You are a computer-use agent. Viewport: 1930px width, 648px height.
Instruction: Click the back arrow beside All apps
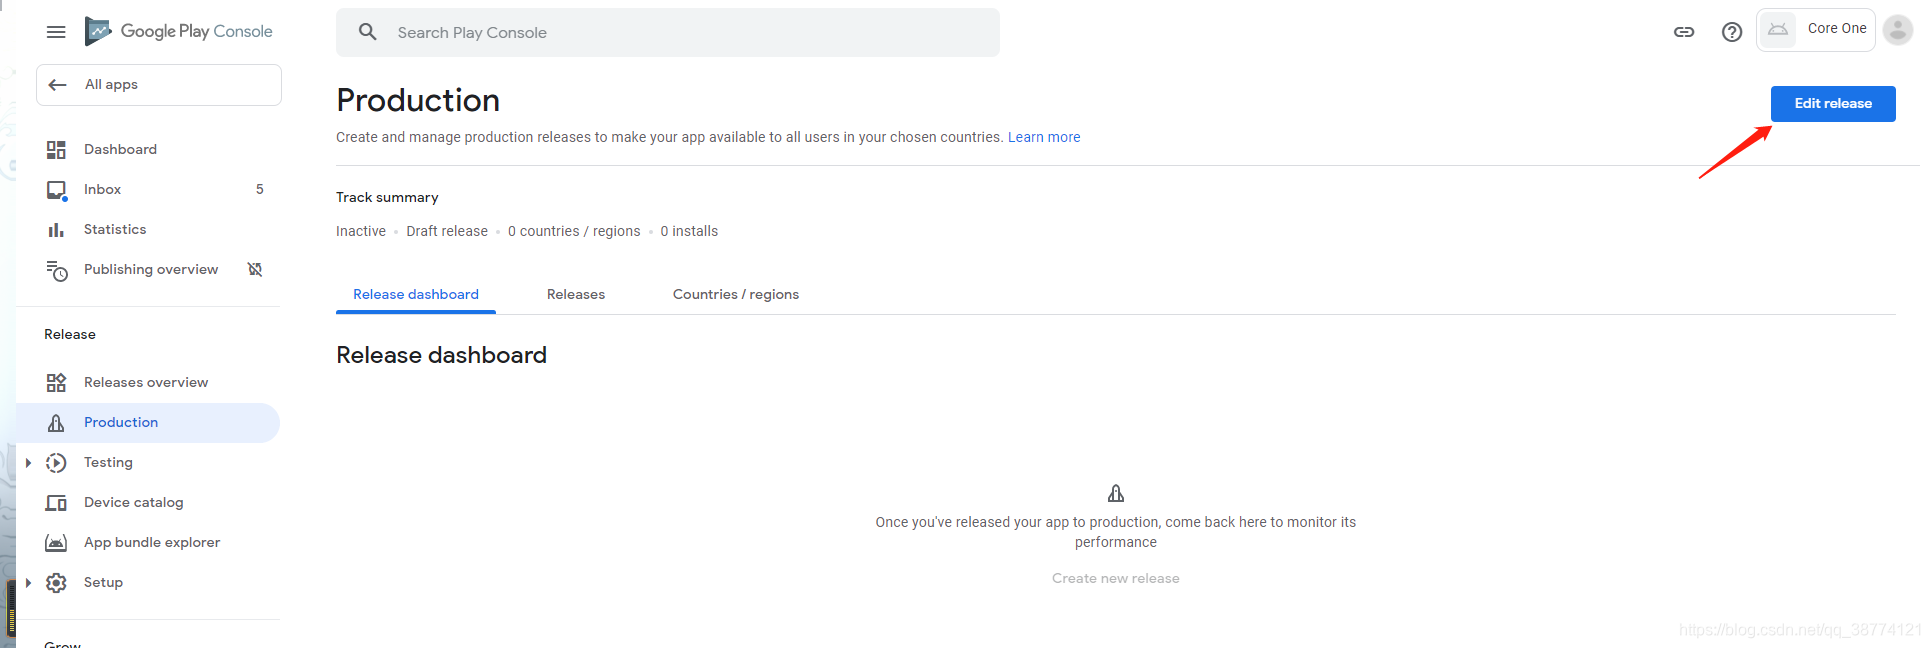tap(57, 85)
